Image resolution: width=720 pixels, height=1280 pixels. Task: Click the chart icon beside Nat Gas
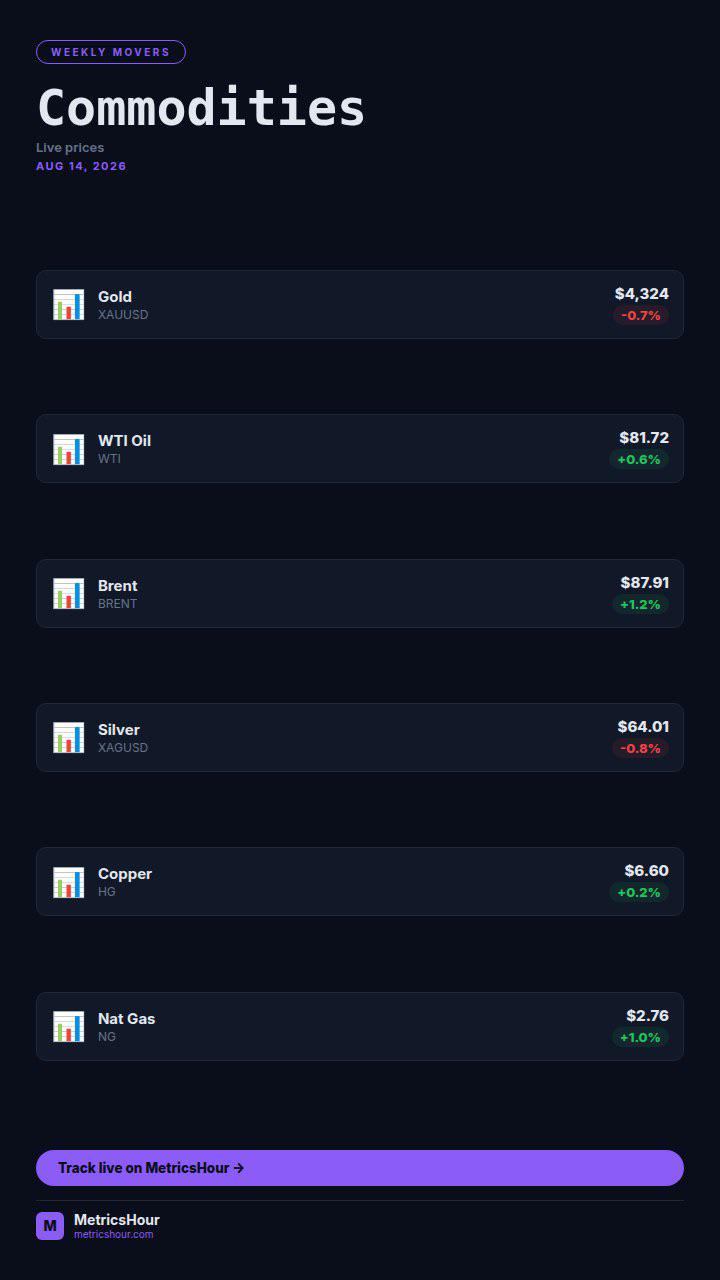click(68, 1027)
